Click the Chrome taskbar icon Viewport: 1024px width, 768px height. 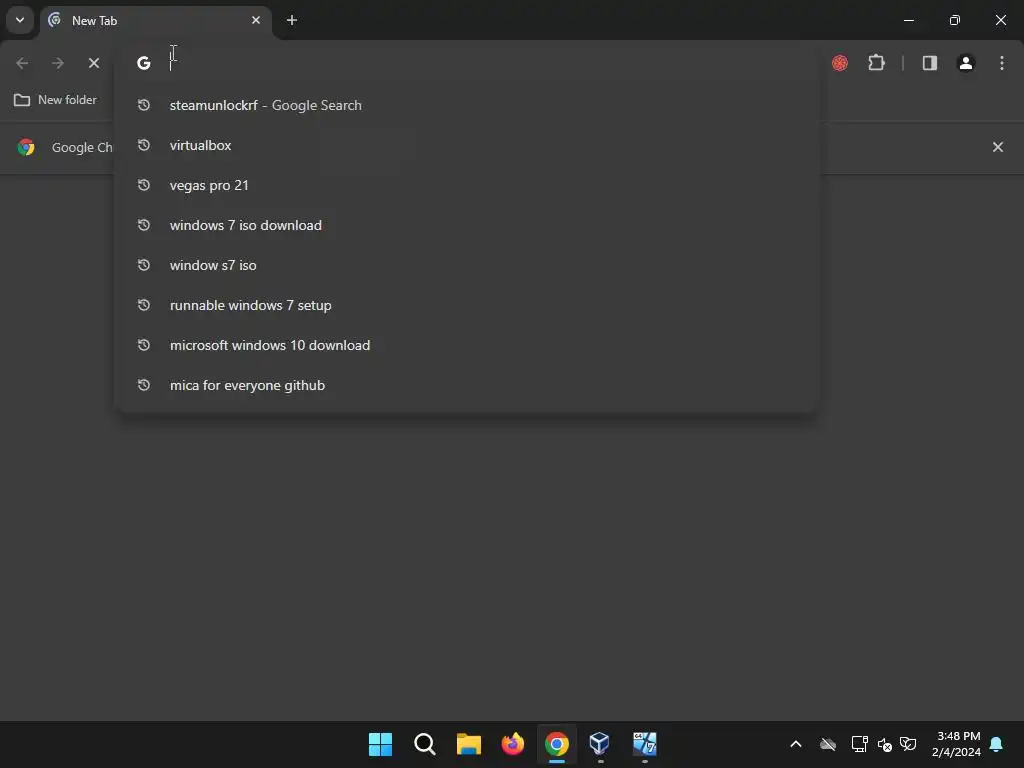pyautogui.click(x=556, y=744)
